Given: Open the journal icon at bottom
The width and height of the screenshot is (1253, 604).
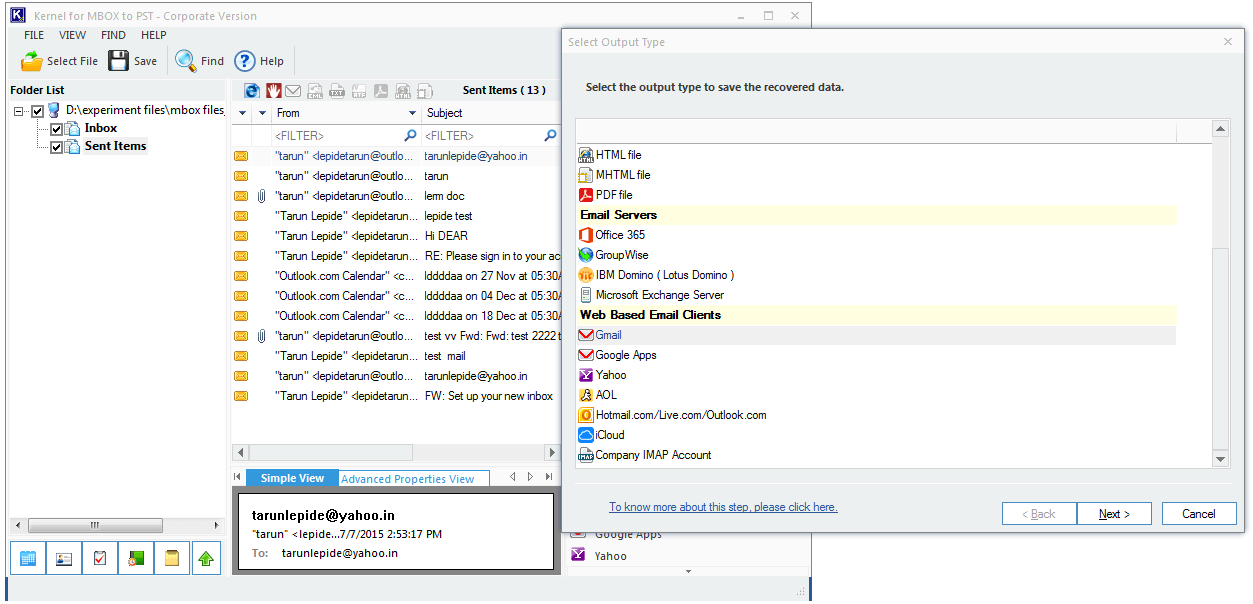Looking at the screenshot, I should 135,558.
